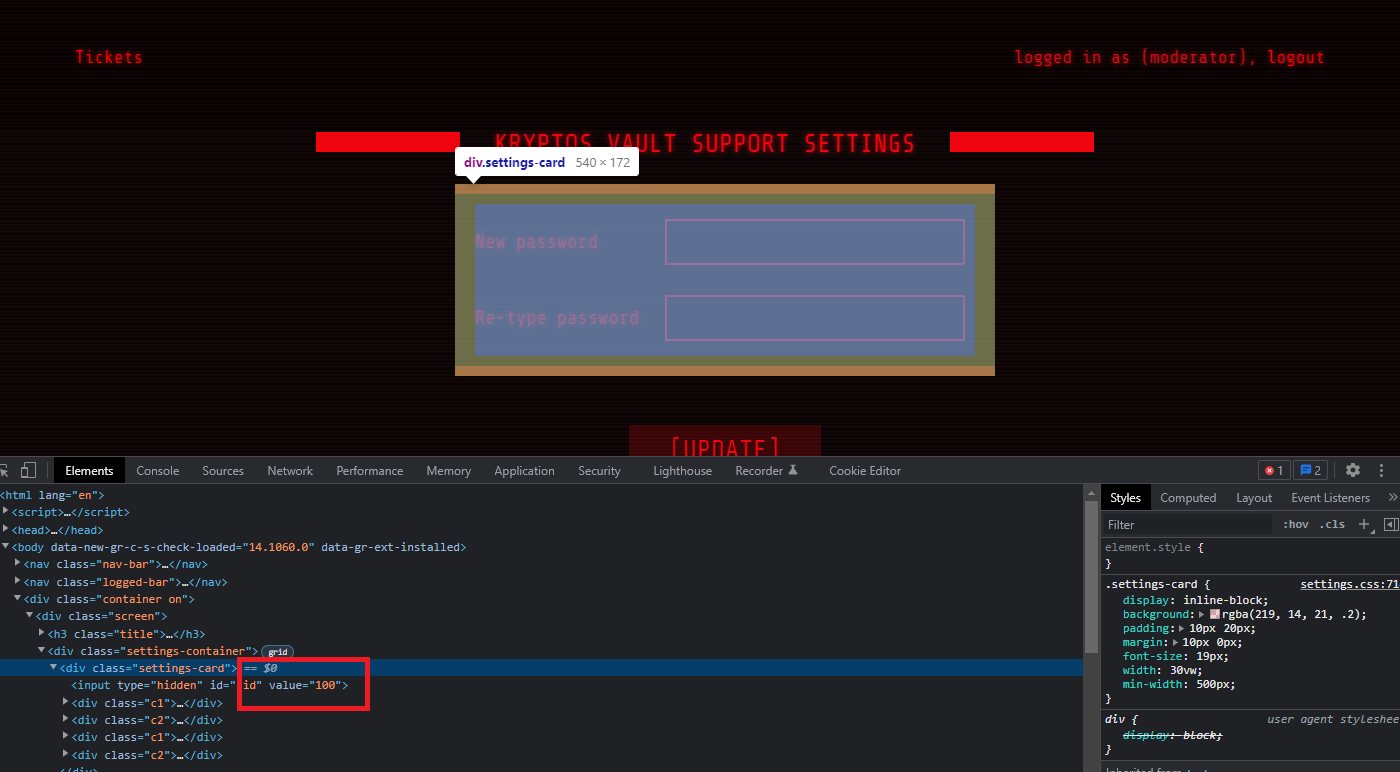Add new style rule with plus icon
The height and width of the screenshot is (772, 1400).
pyautogui.click(x=1365, y=524)
